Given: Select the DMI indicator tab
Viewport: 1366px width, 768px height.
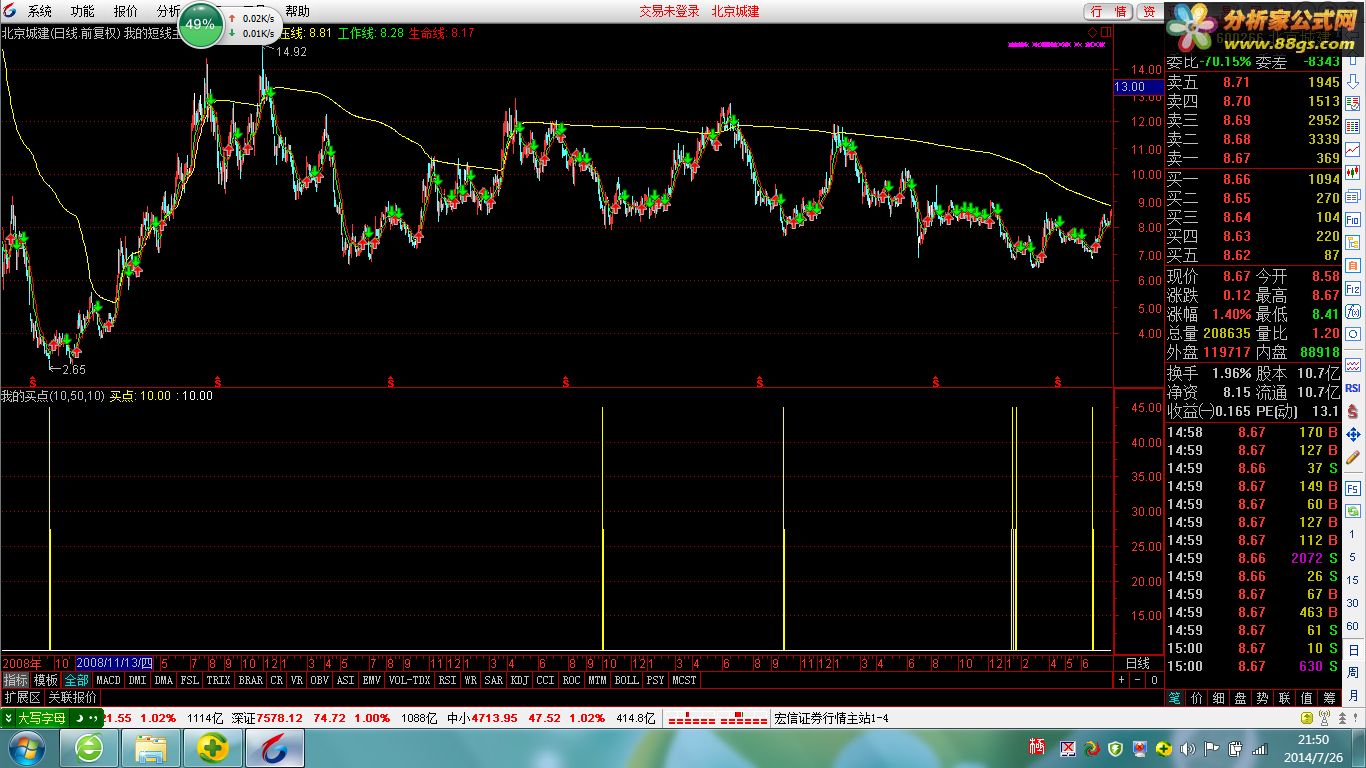Looking at the screenshot, I should coord(137,680).
